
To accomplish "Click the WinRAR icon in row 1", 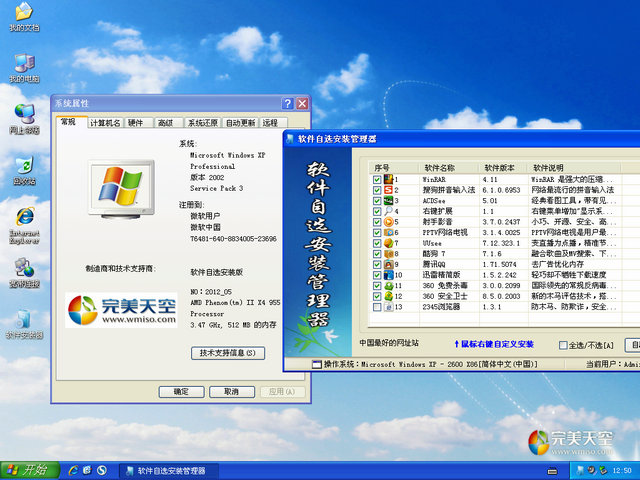I will [x=388, y=179].
